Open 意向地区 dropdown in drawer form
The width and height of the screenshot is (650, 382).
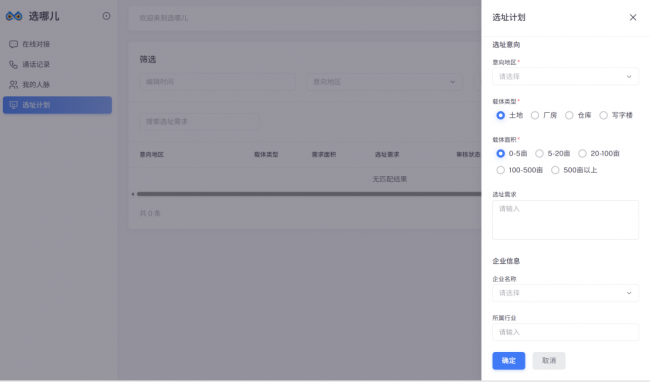(565, 77)
